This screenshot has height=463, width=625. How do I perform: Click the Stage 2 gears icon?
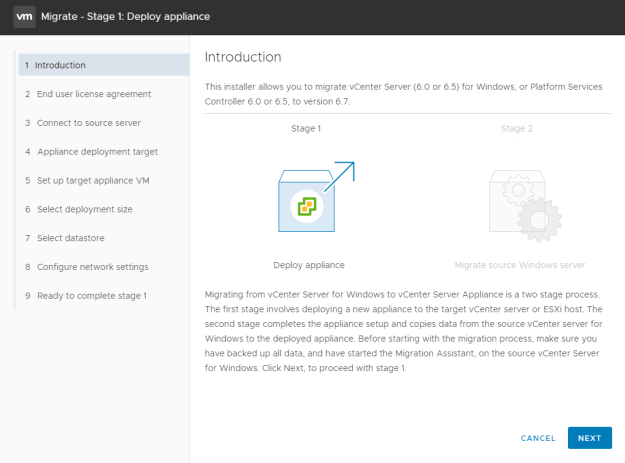click(x=525, y=206)
